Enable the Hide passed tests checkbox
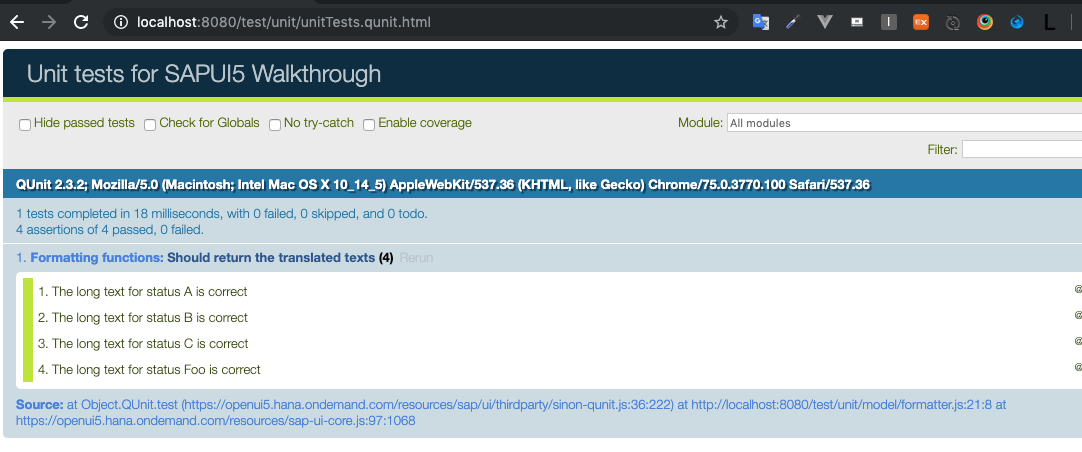 click(25, 125)
